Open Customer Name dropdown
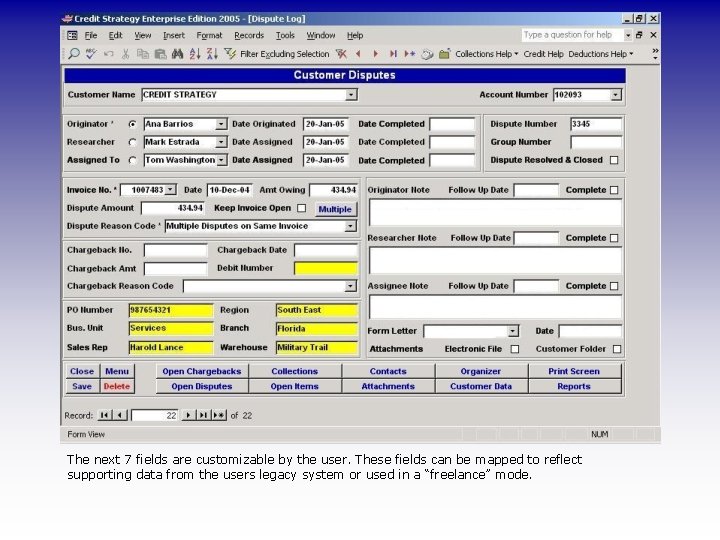The image size is (720, 540). [x=351, y=95]
